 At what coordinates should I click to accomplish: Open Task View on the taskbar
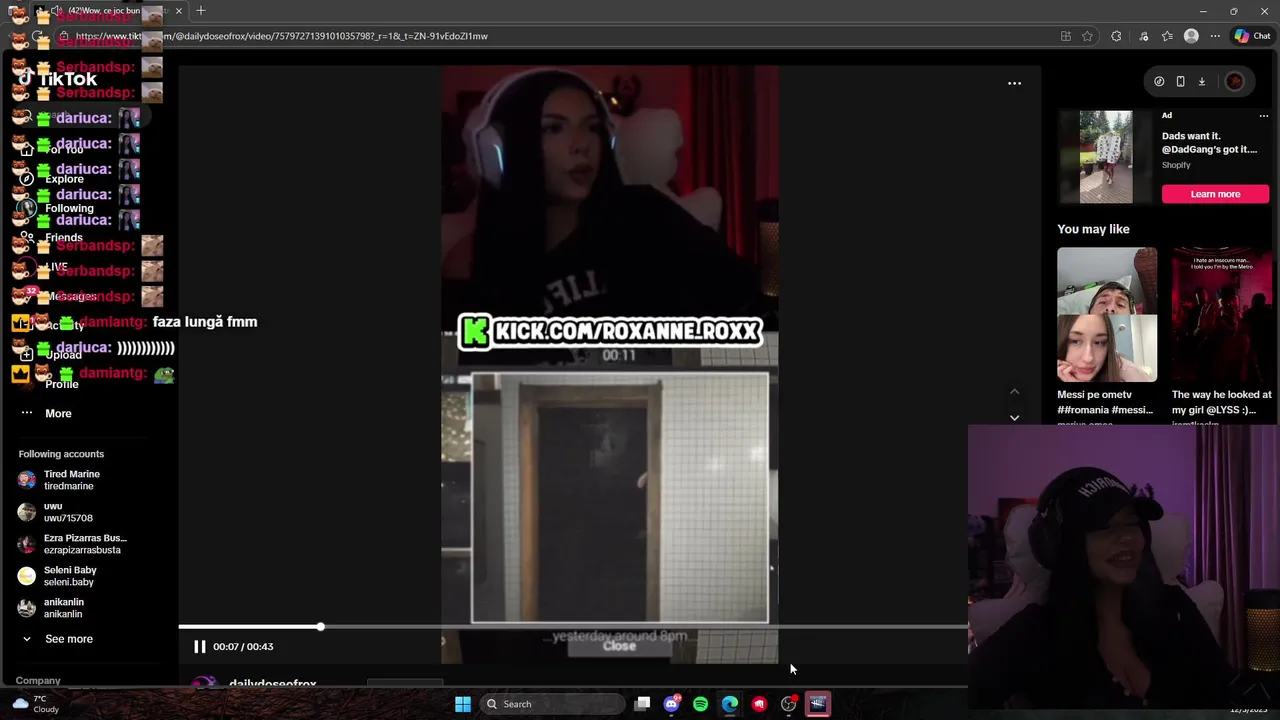tap(642, 704)
